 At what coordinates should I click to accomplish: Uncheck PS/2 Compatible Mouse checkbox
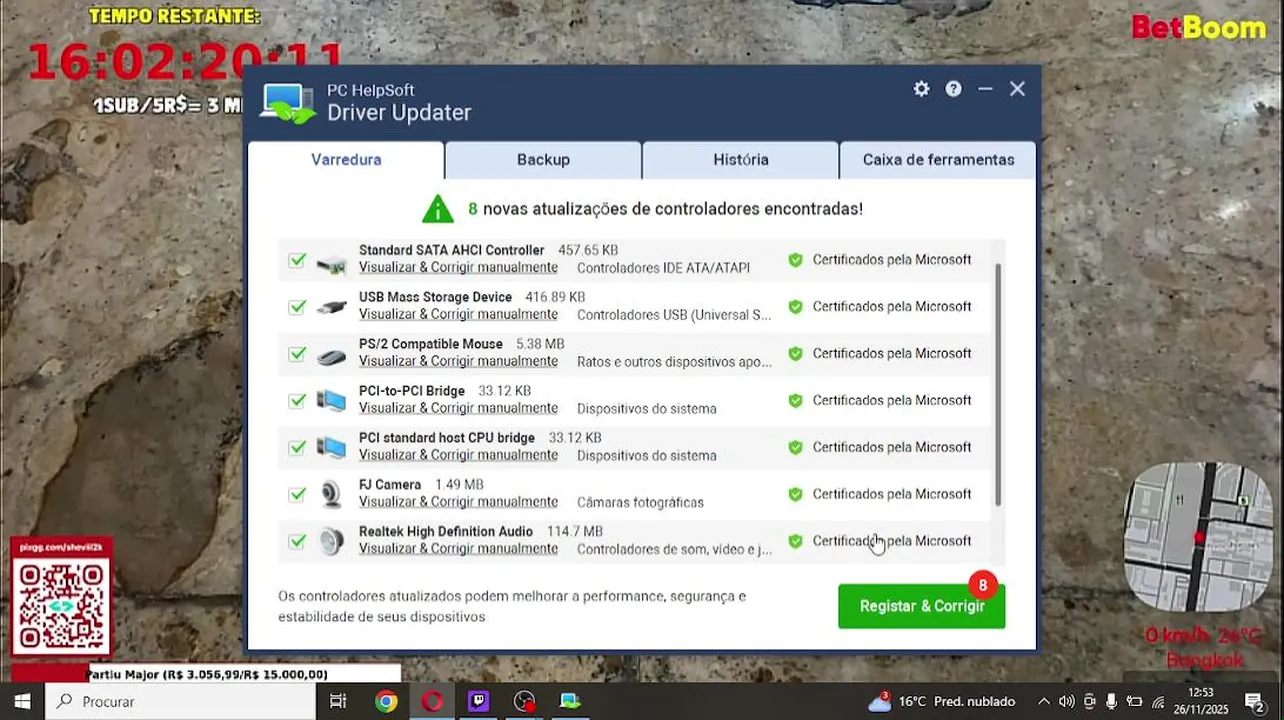pos(297,354)
